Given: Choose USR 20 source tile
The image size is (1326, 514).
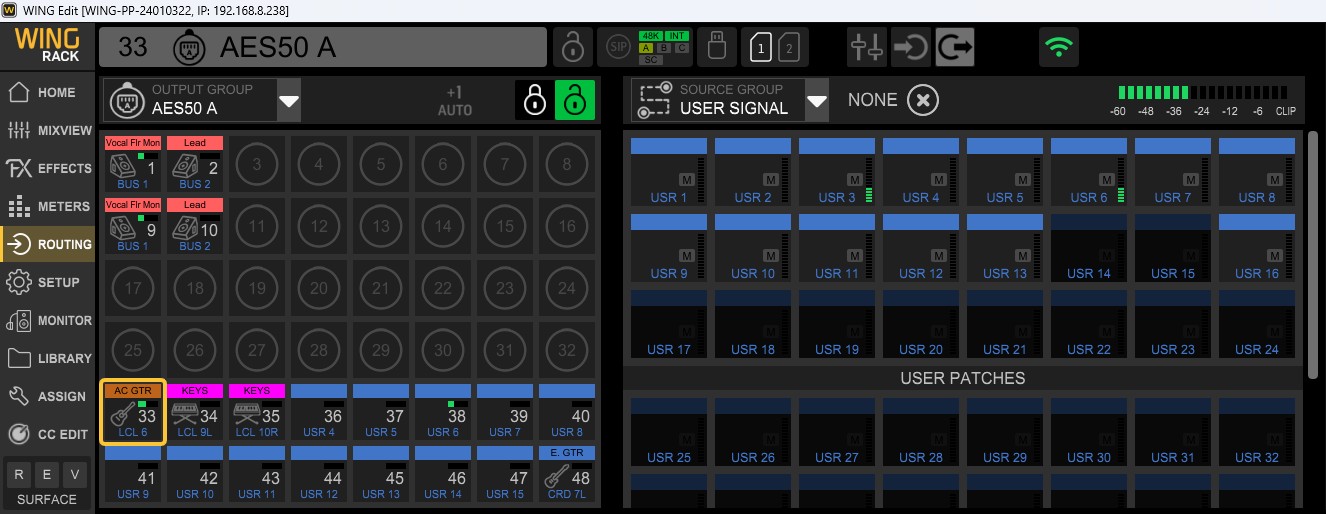Looking at the screenshot, I should click(921, 324).
